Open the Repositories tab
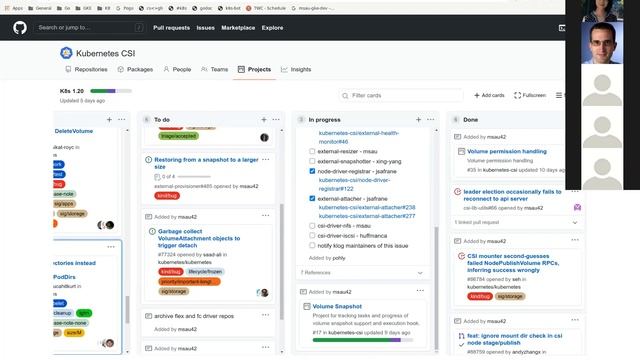640x360 pixels. tap(86, 69)
